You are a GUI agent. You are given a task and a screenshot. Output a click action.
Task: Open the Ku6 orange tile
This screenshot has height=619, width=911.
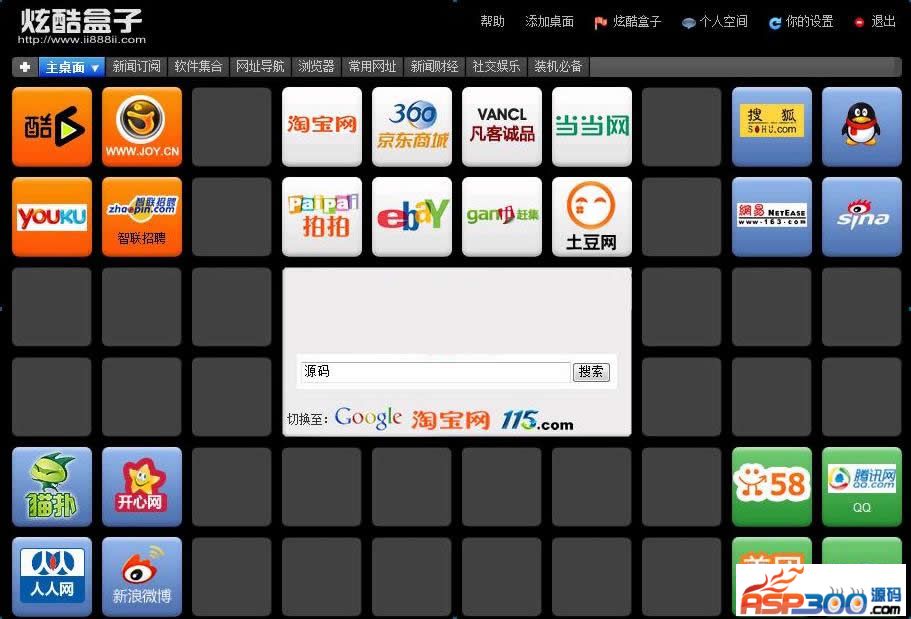[x=52, y=127]
